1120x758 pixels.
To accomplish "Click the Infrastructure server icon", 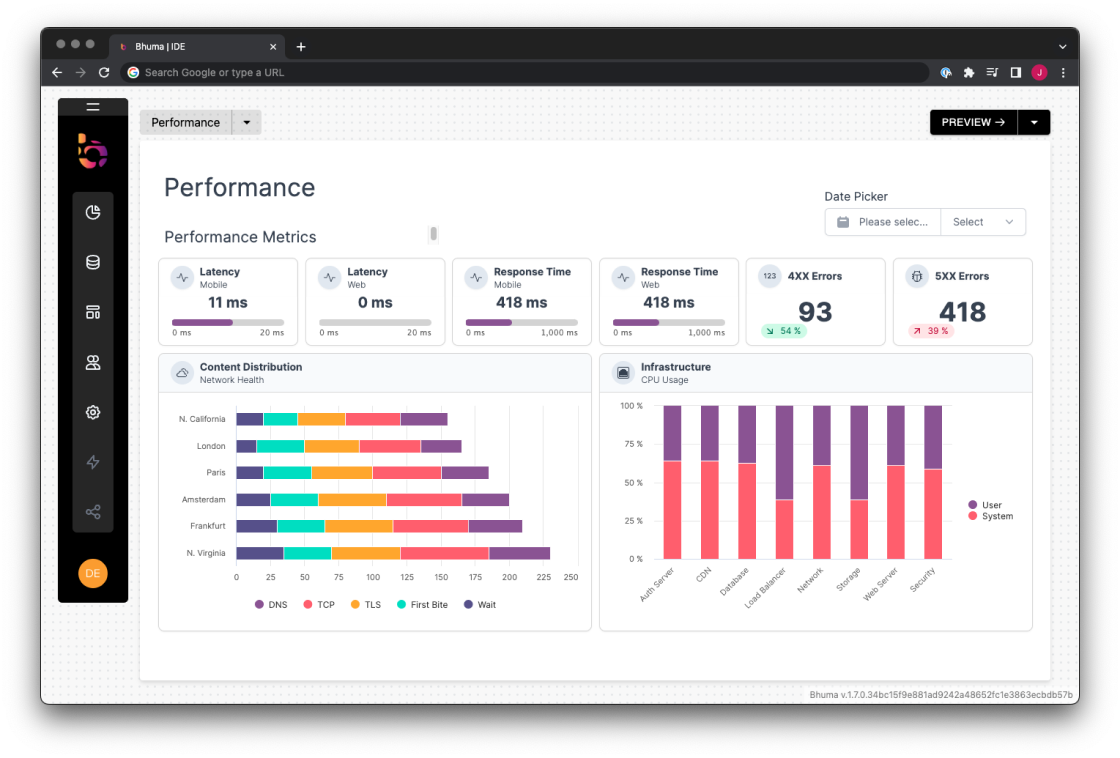I will tap(624, 372).
